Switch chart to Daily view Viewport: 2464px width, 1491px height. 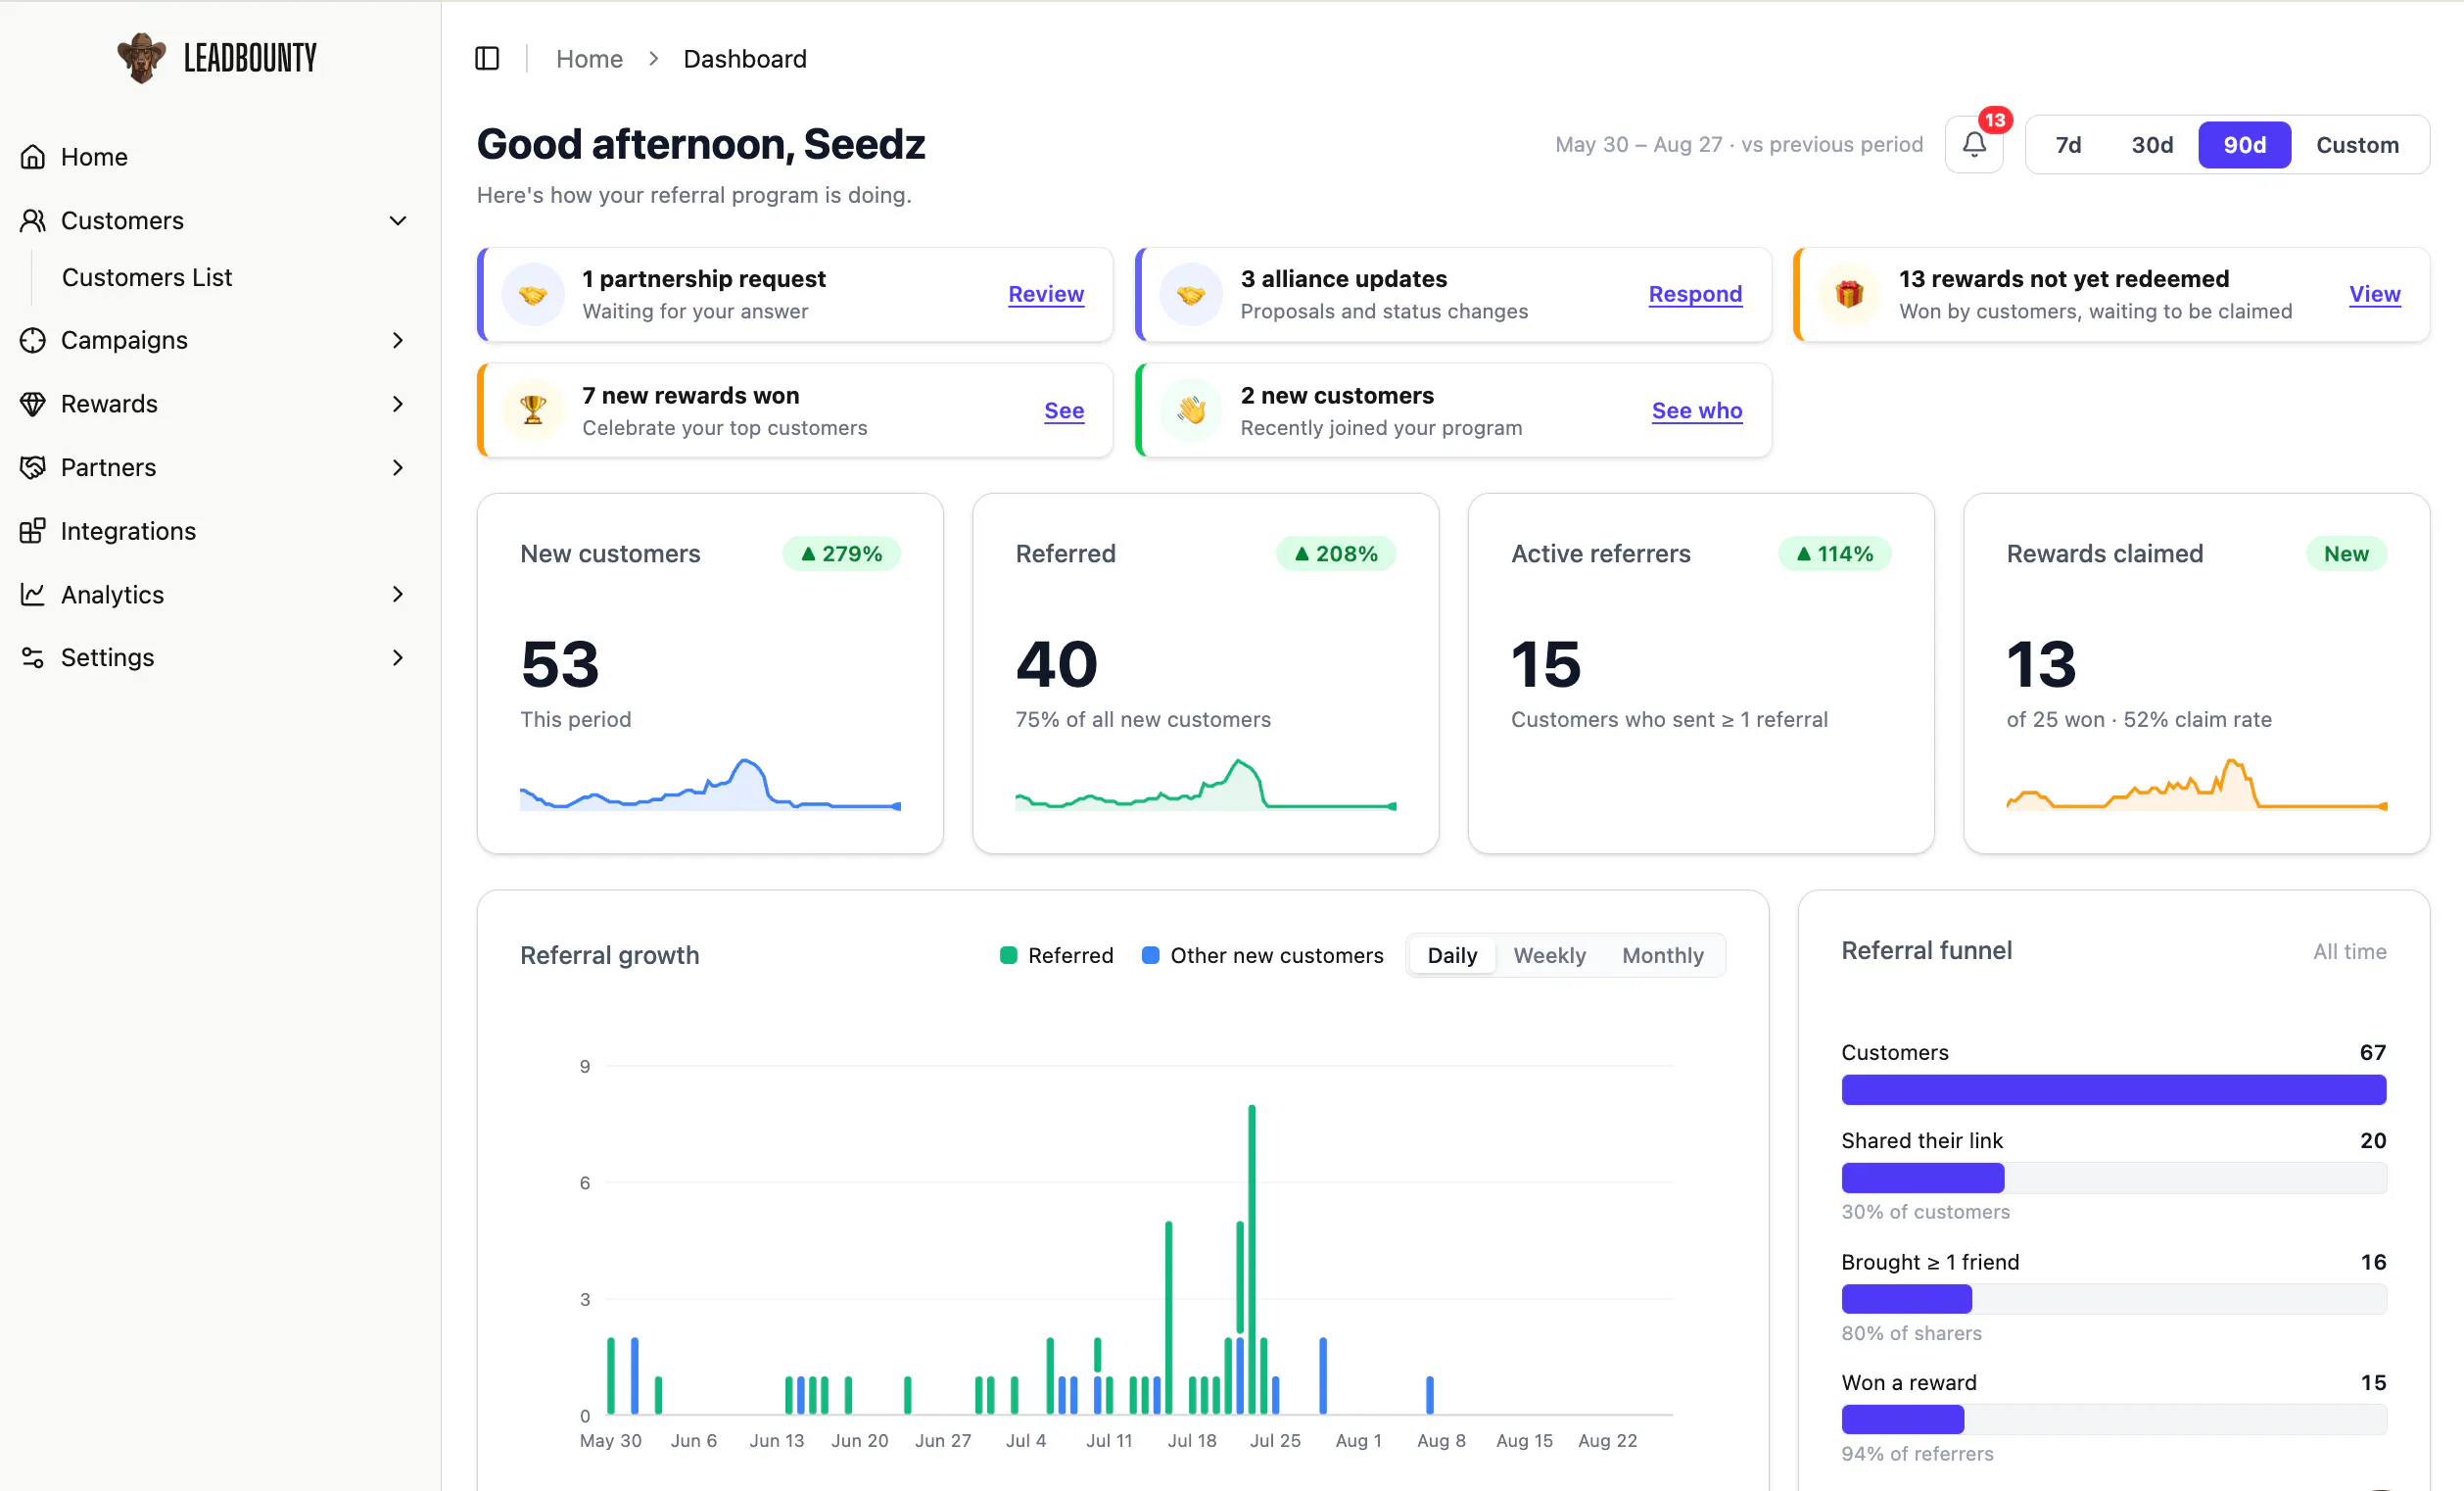click(1452, 955)
